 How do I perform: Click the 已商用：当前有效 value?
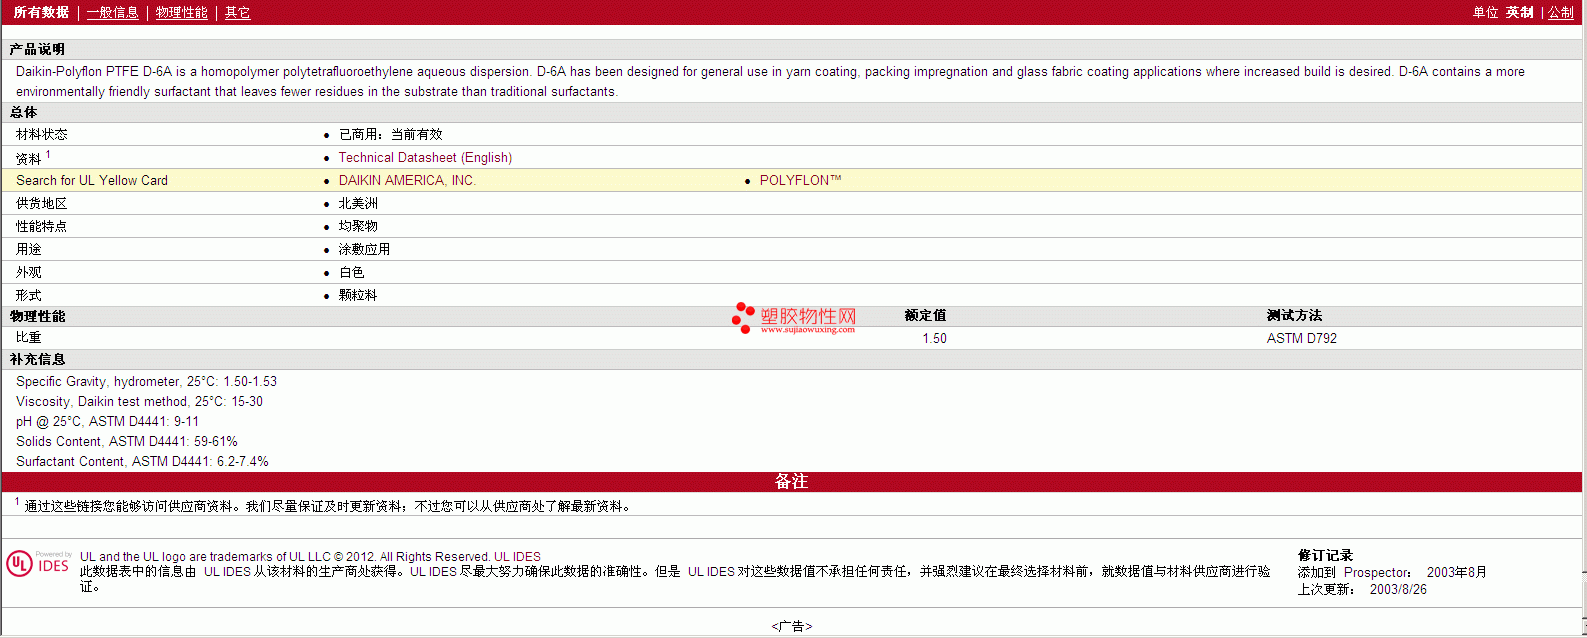click(390, 135)
